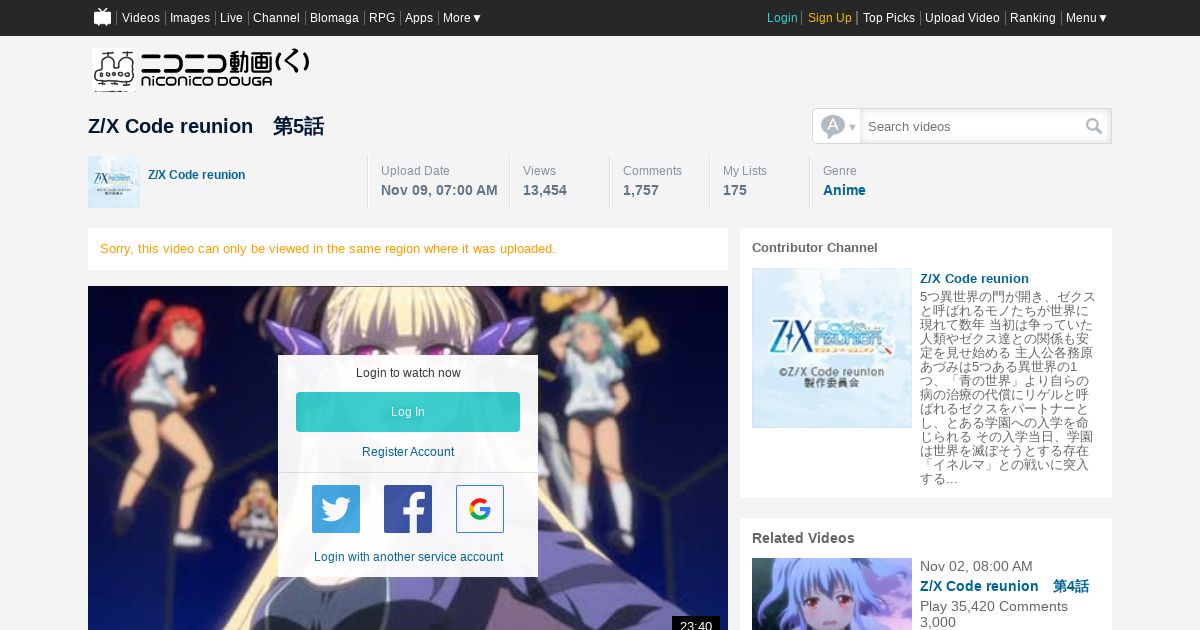This screenshot has height=630, width=1200.
Task: Open Videos in the top navigation
Action: coord(141,18)
